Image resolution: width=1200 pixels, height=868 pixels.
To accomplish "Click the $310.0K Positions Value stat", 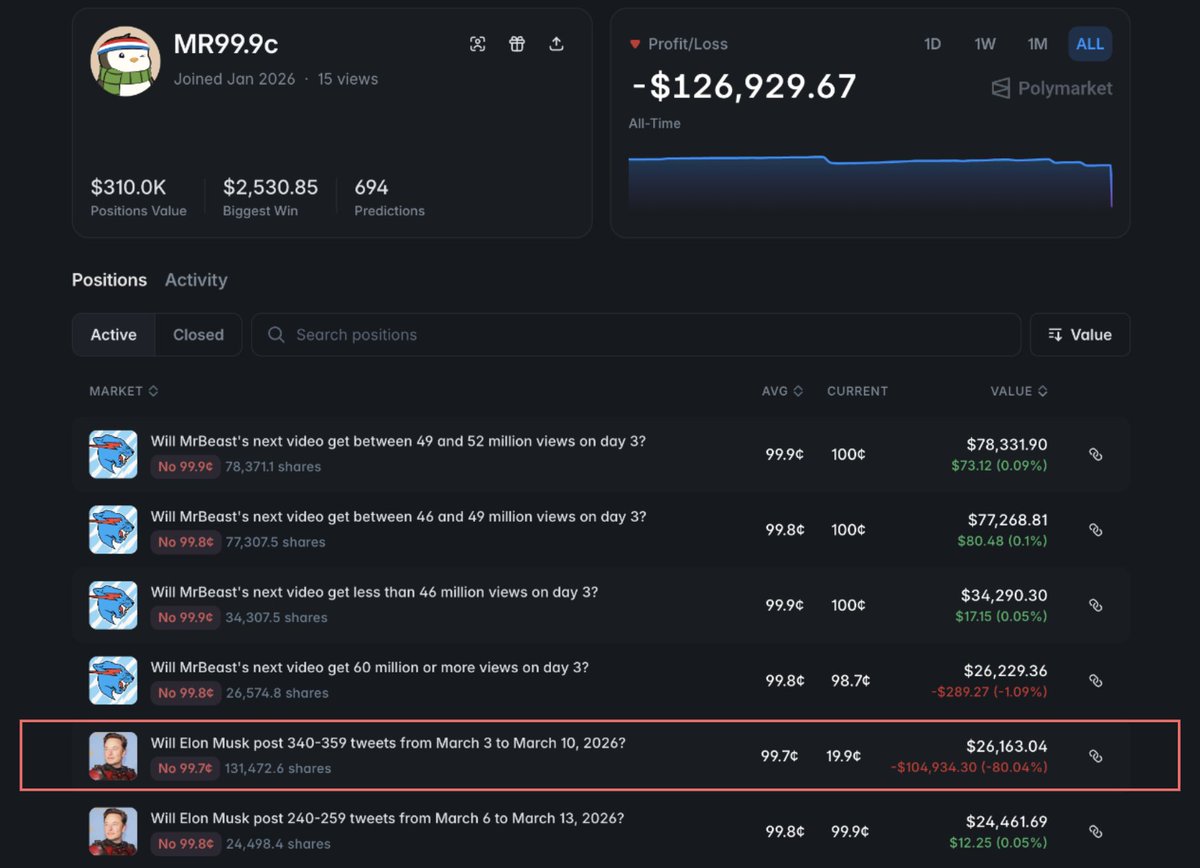I will (x=138, y=196).
